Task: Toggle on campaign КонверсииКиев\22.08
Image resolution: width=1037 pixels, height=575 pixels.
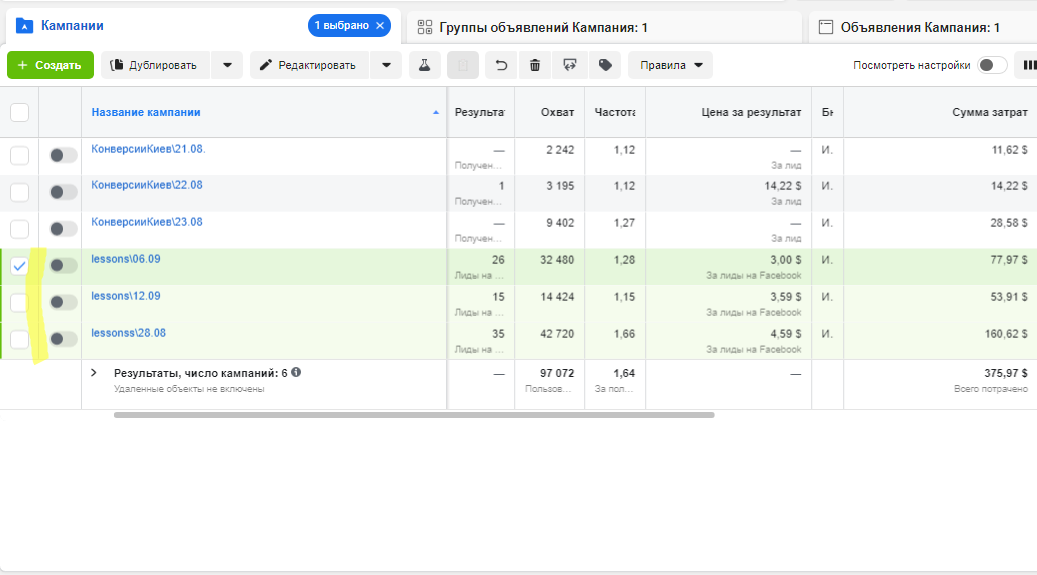Action: 63,192
